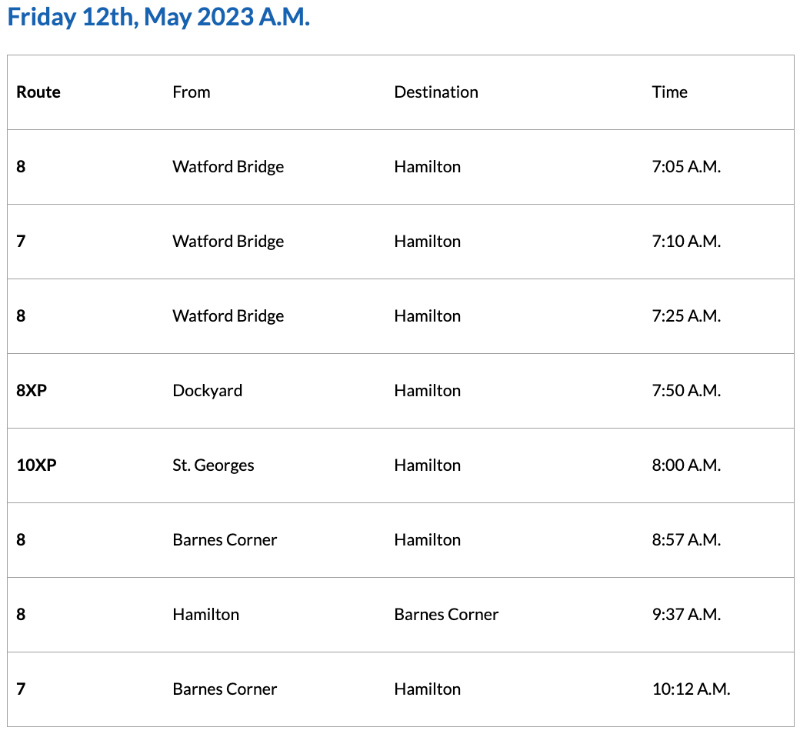Select the Time column header
800x734 pixels.
669,92
